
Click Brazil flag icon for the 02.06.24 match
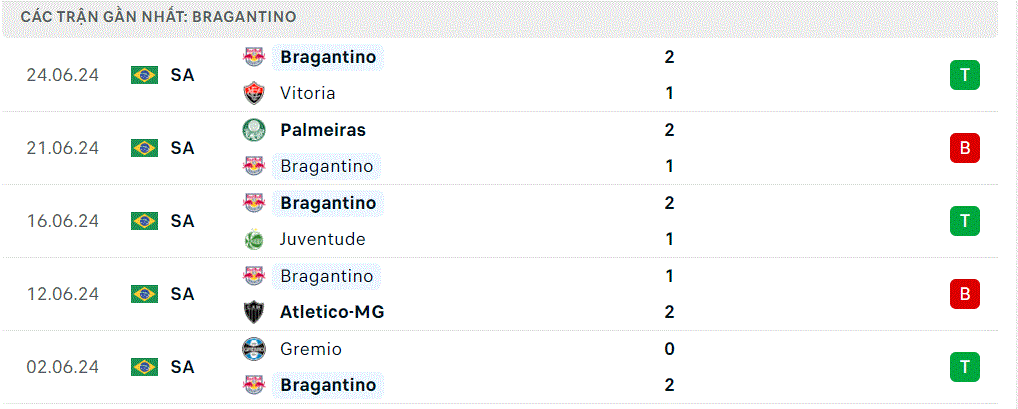[x=144, y=367]
